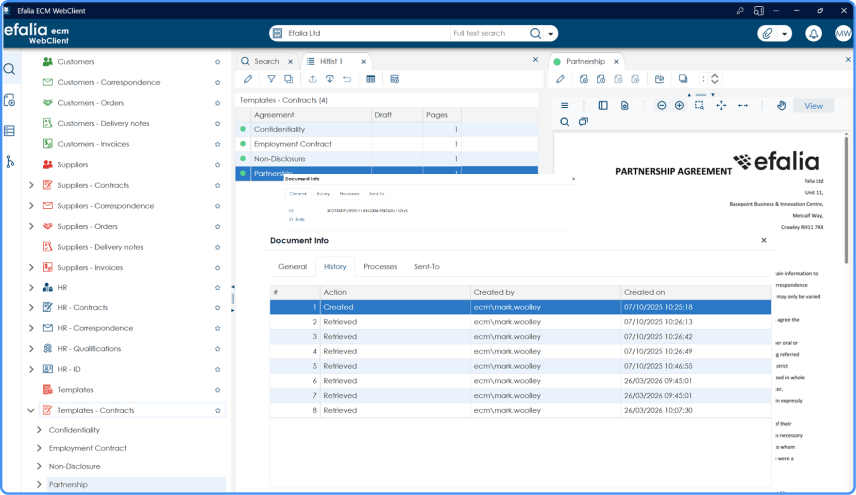Click the full text search magnifier icon

pyautogui.click(x=536, y=33)
